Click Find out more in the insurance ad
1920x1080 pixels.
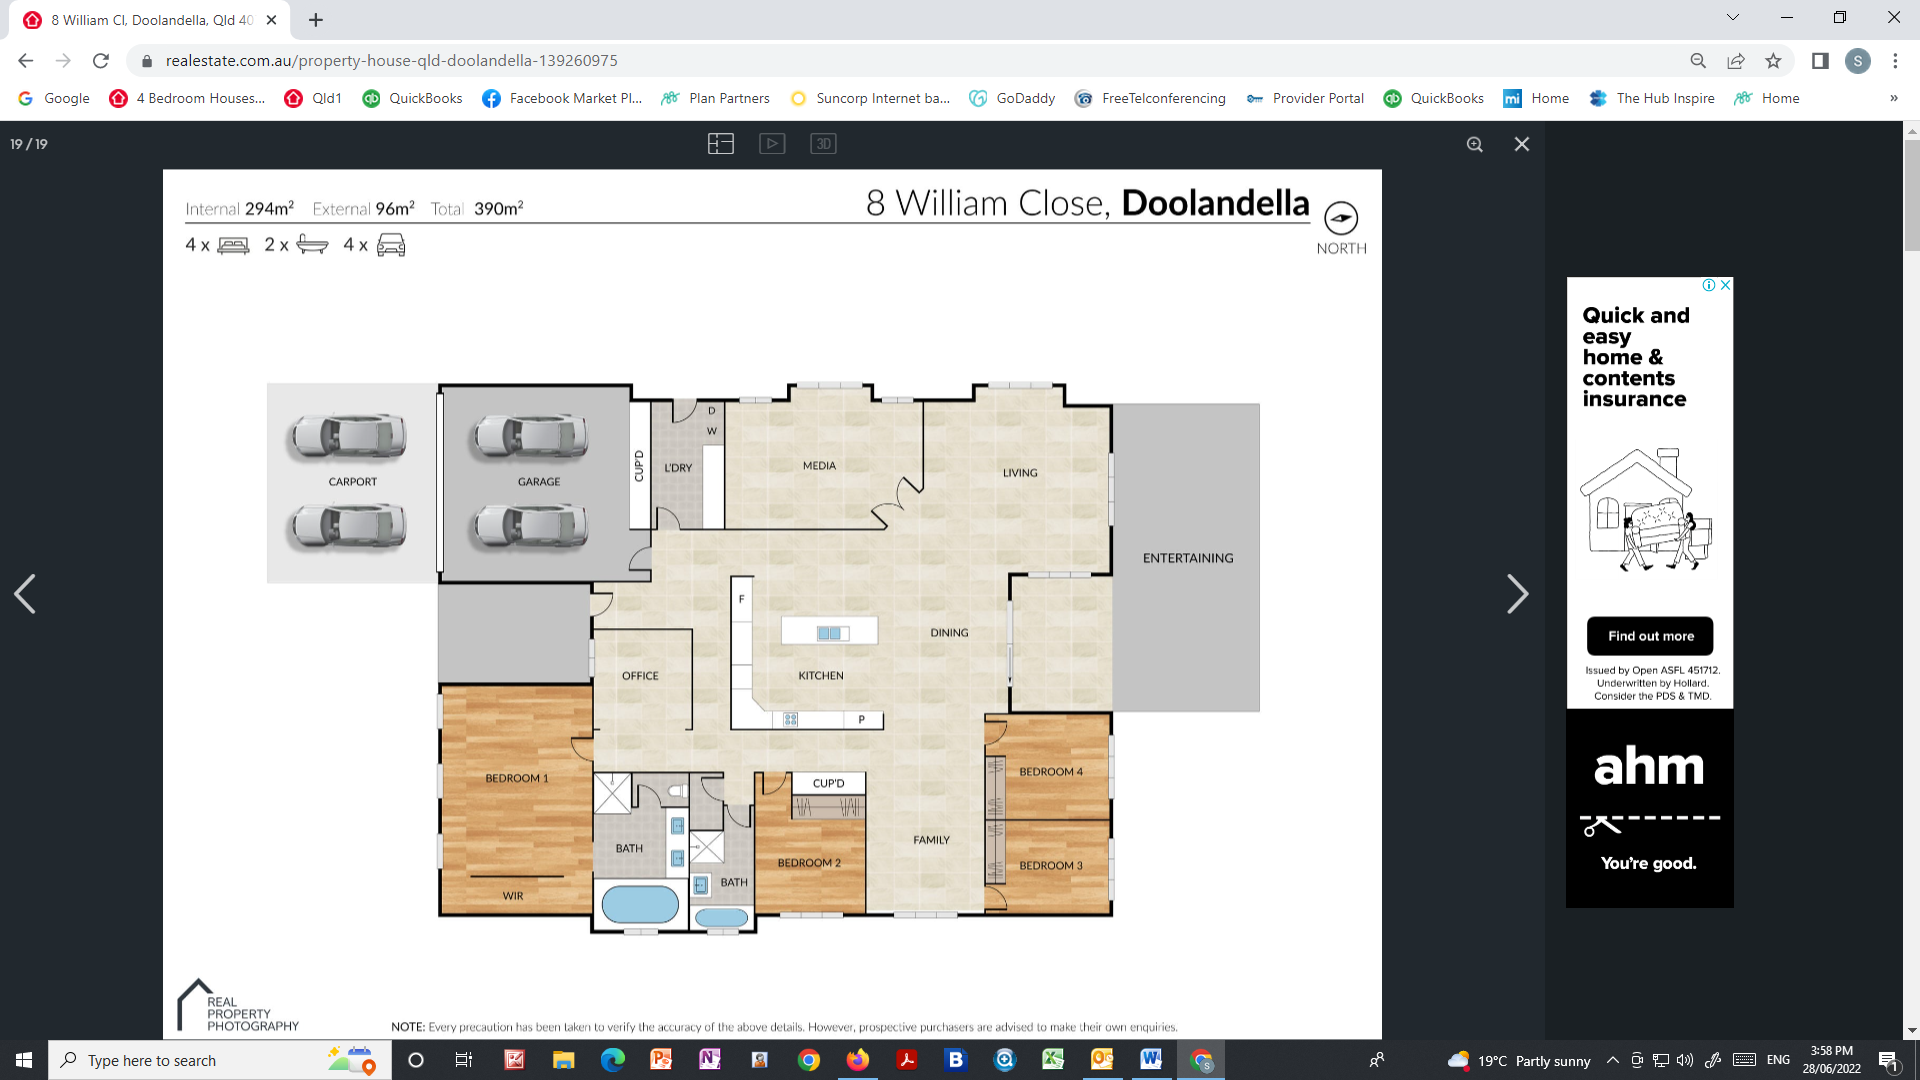(1649, 636)
